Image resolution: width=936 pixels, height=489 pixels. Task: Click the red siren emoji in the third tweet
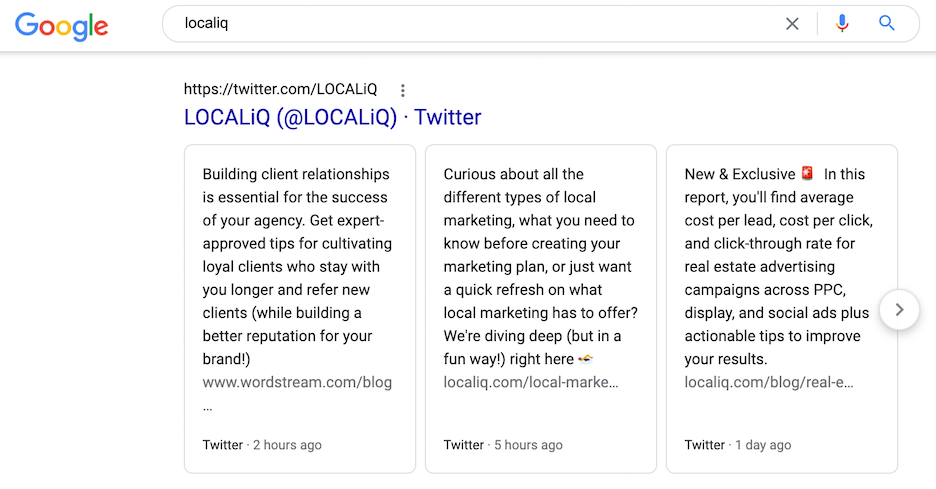[807, 173]
